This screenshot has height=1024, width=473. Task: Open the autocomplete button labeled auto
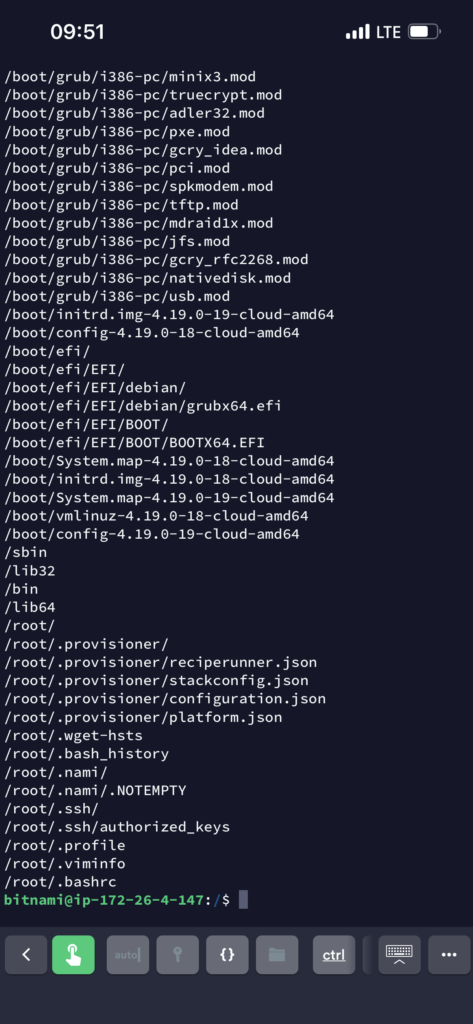(128, 955)
